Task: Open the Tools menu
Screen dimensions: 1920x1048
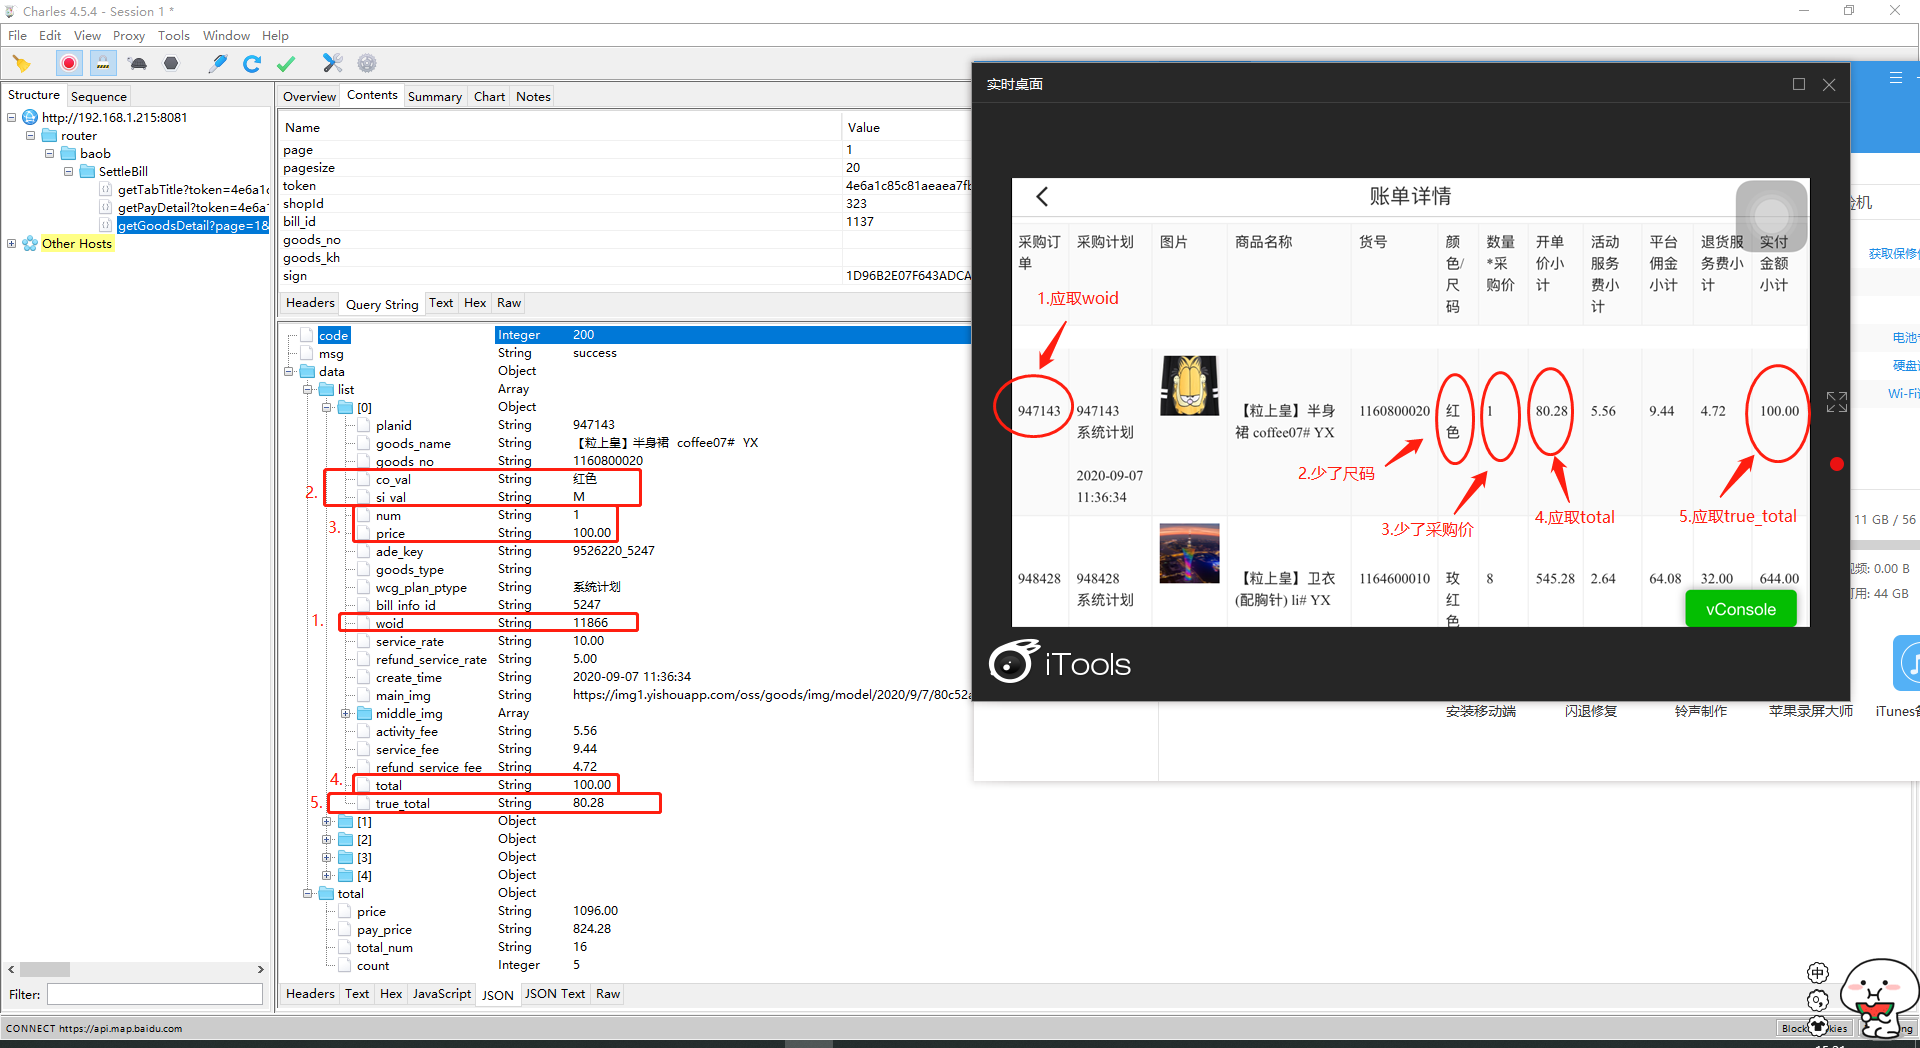Action: (173, 35)
